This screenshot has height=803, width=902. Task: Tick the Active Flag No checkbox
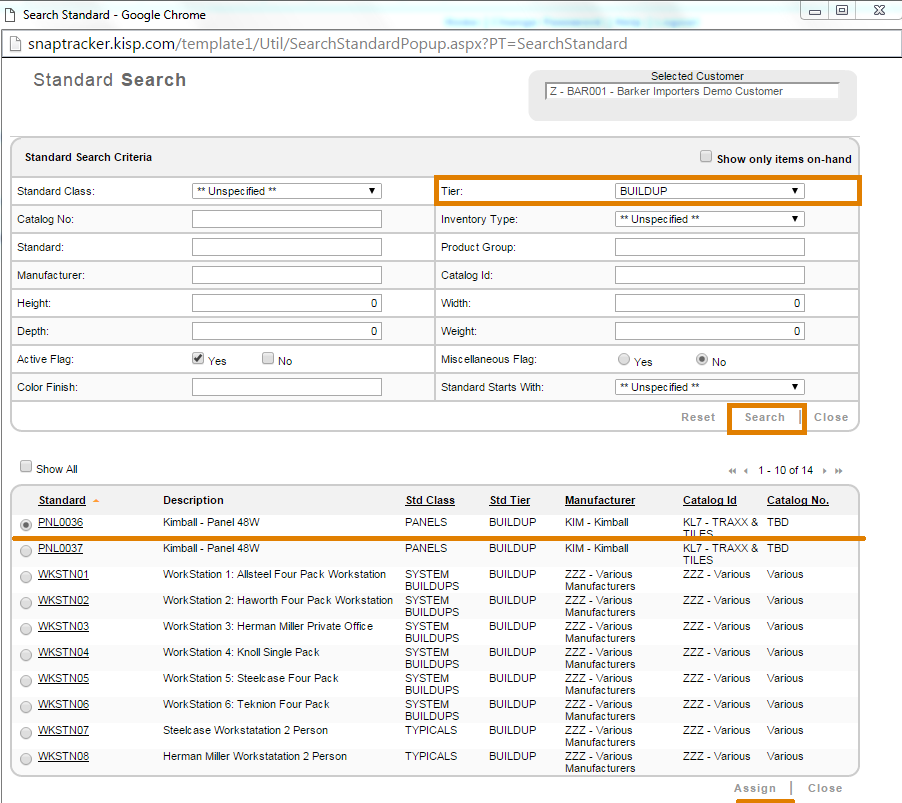pyautogui.click(x=268, y=359)
